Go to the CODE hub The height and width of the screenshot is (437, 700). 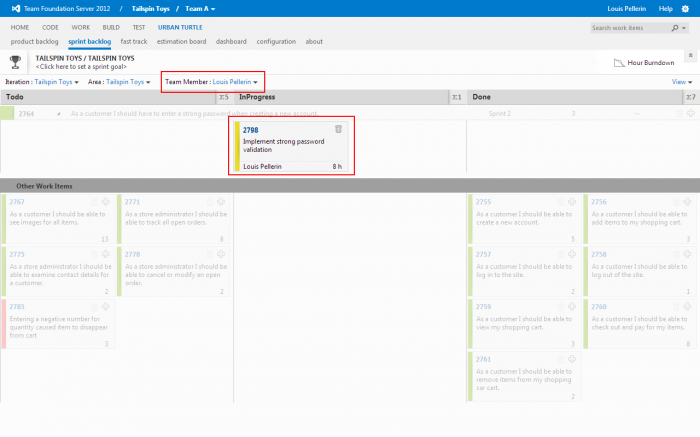tap(50, 27)
